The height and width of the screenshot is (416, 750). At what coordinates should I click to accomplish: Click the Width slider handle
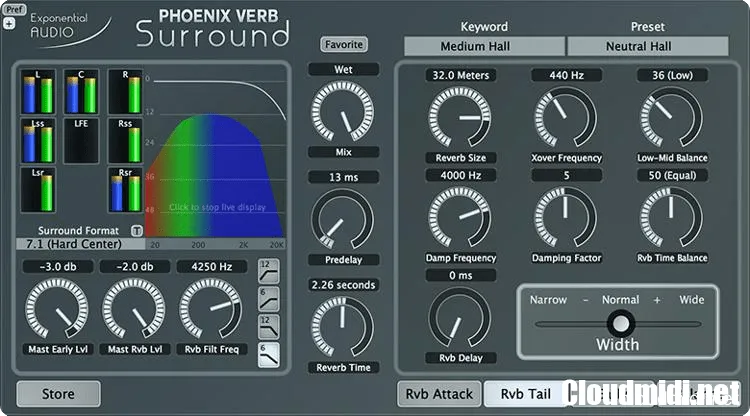pos(621,323)
